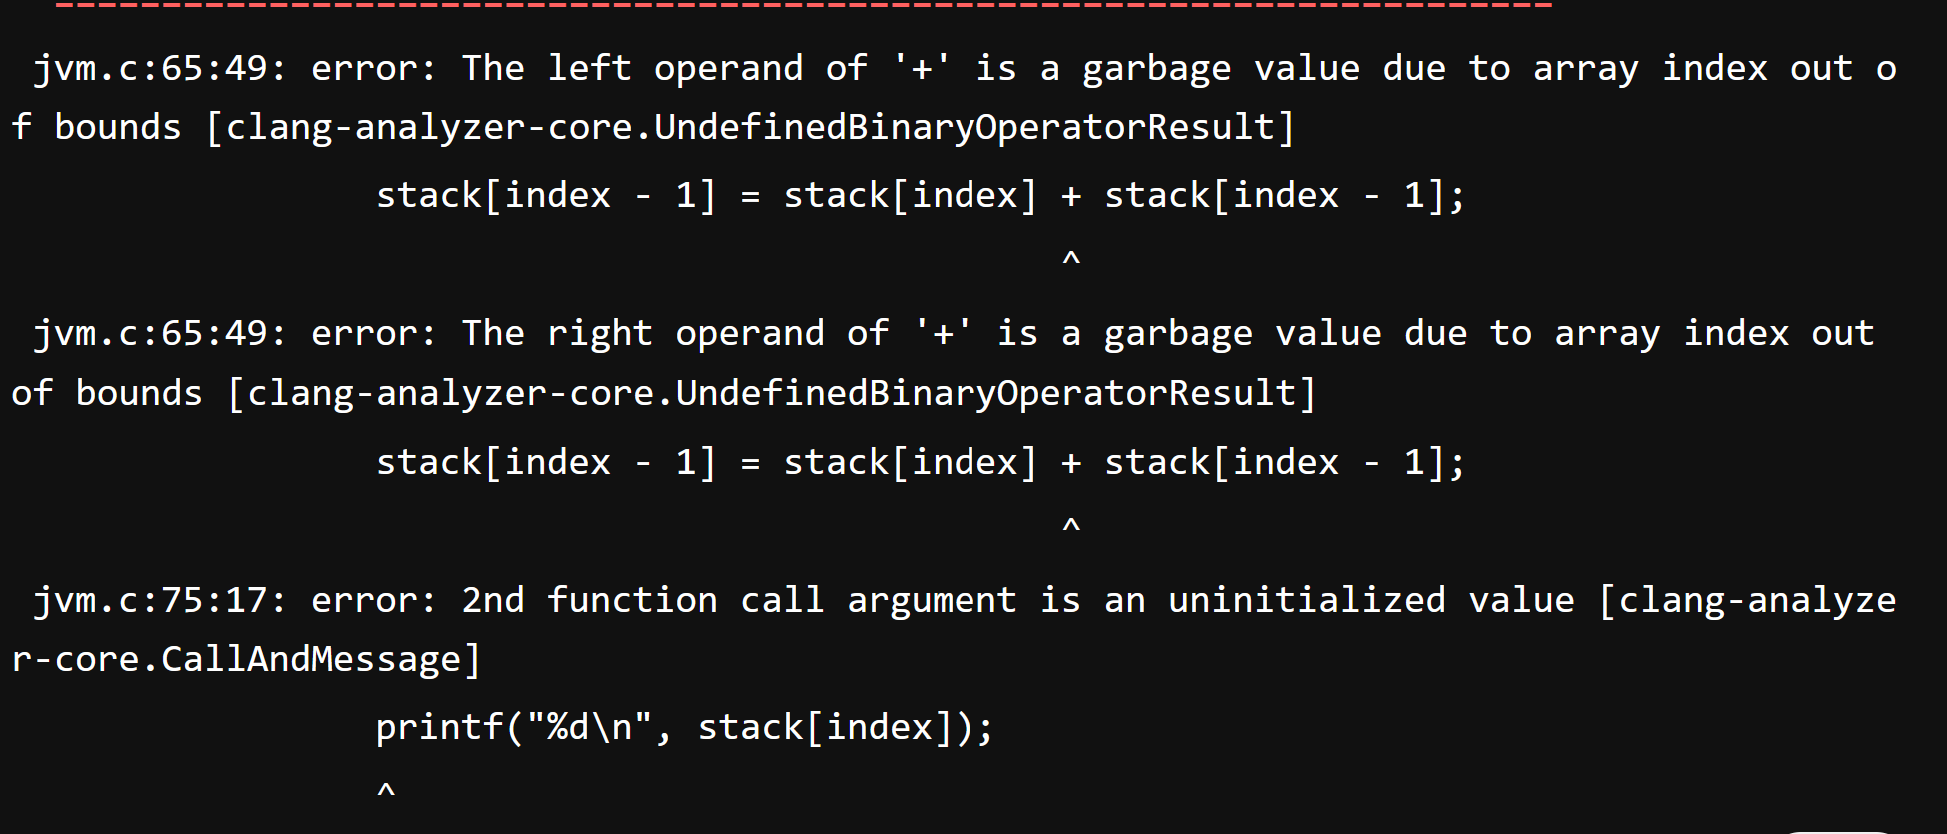Click the word "uninitialized" in third error
Screen dimensions: 1947x834
(1306, 601)
